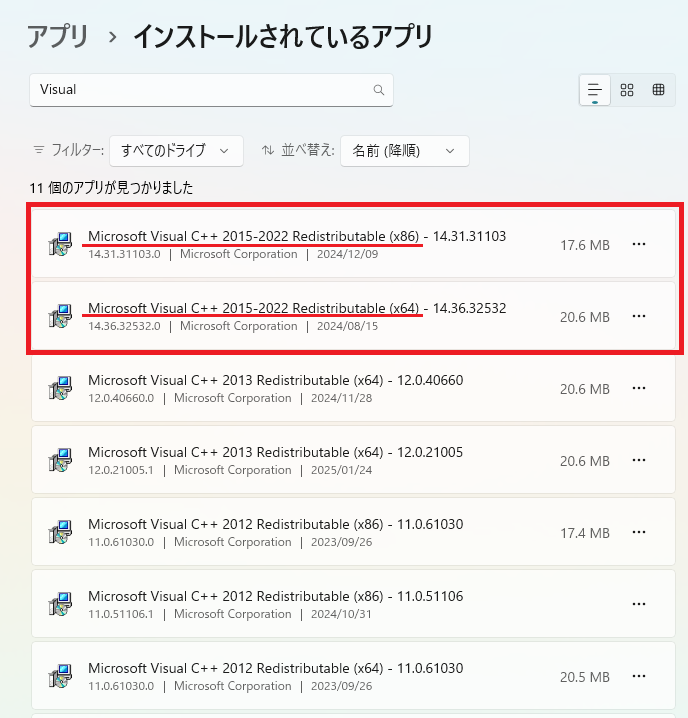The image size is (688, 718).
Task: Click version number 14.31.31103.0
Action: (x=124, y=254)
